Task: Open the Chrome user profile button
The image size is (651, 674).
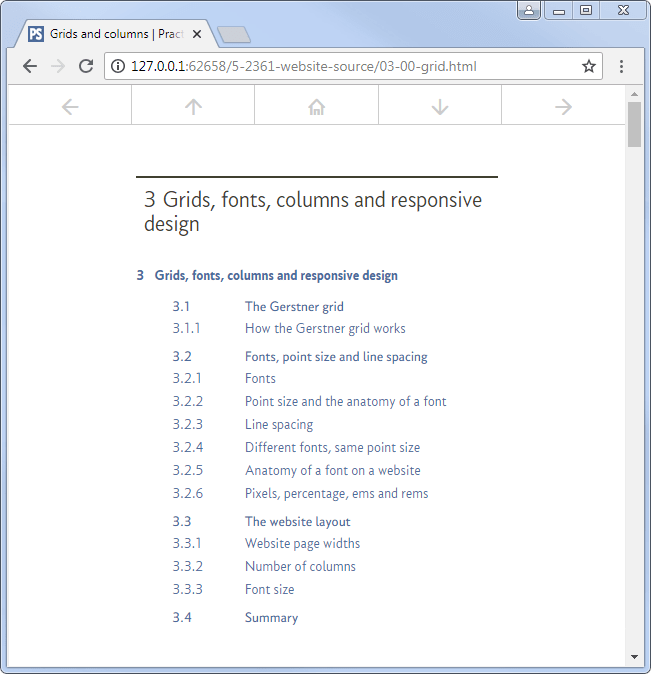Action: [x=529, y=10]
